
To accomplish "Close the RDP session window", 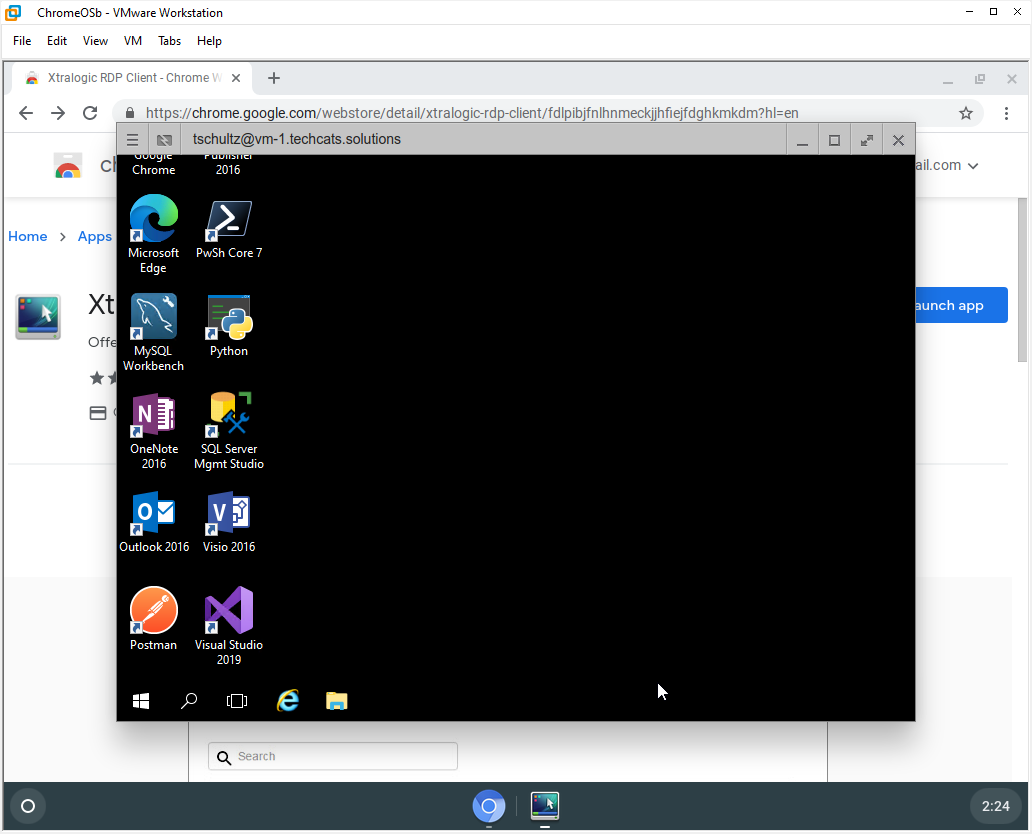I will pyautogui.click(x=898, y=140).
